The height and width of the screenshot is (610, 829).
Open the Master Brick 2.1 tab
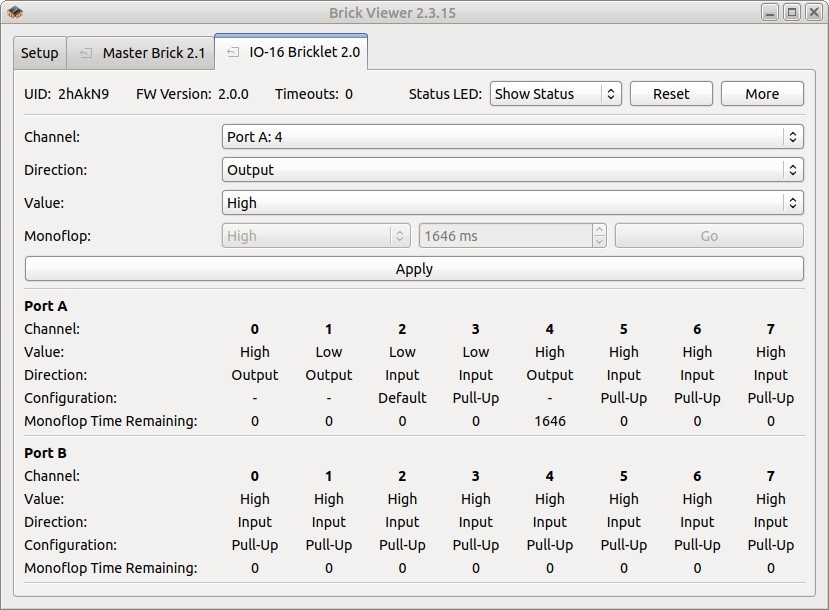(141, 53)
